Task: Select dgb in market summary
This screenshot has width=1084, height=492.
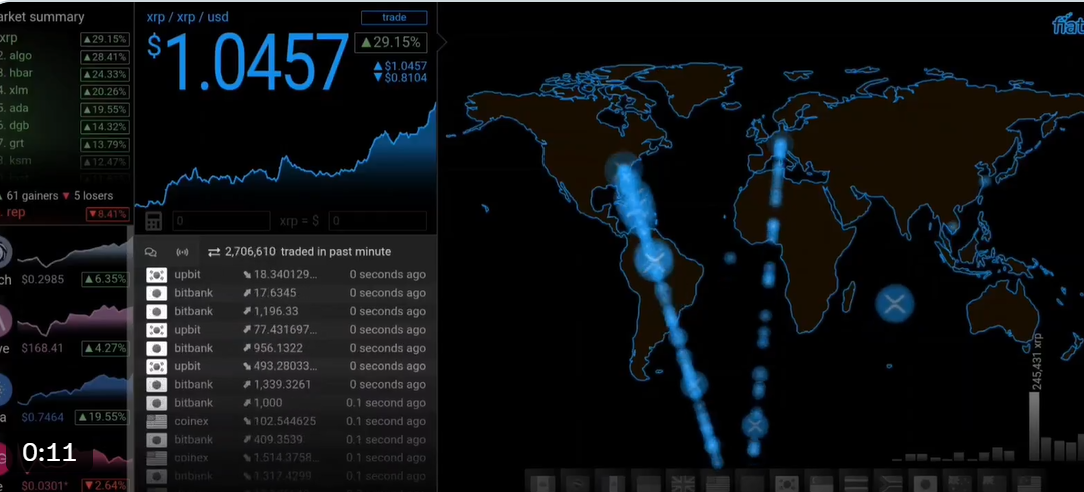Action: click(x=19, y=126)
